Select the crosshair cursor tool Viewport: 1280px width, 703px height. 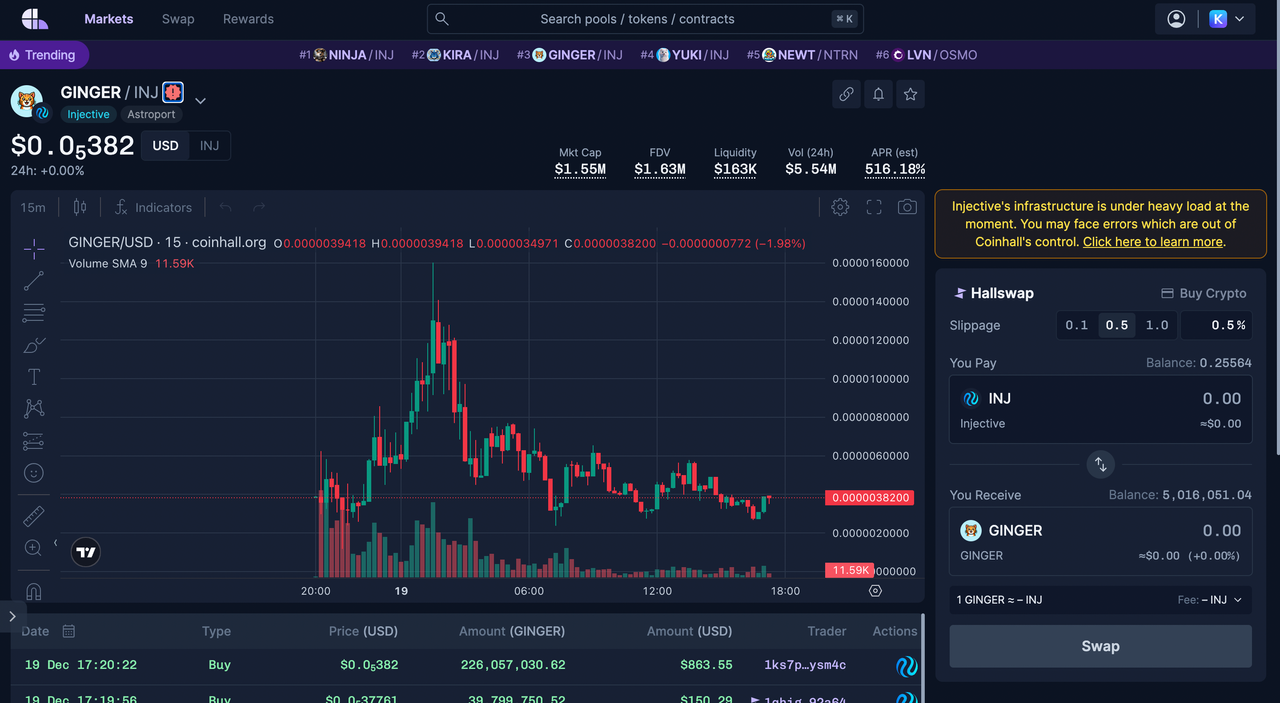pos(34,249)
